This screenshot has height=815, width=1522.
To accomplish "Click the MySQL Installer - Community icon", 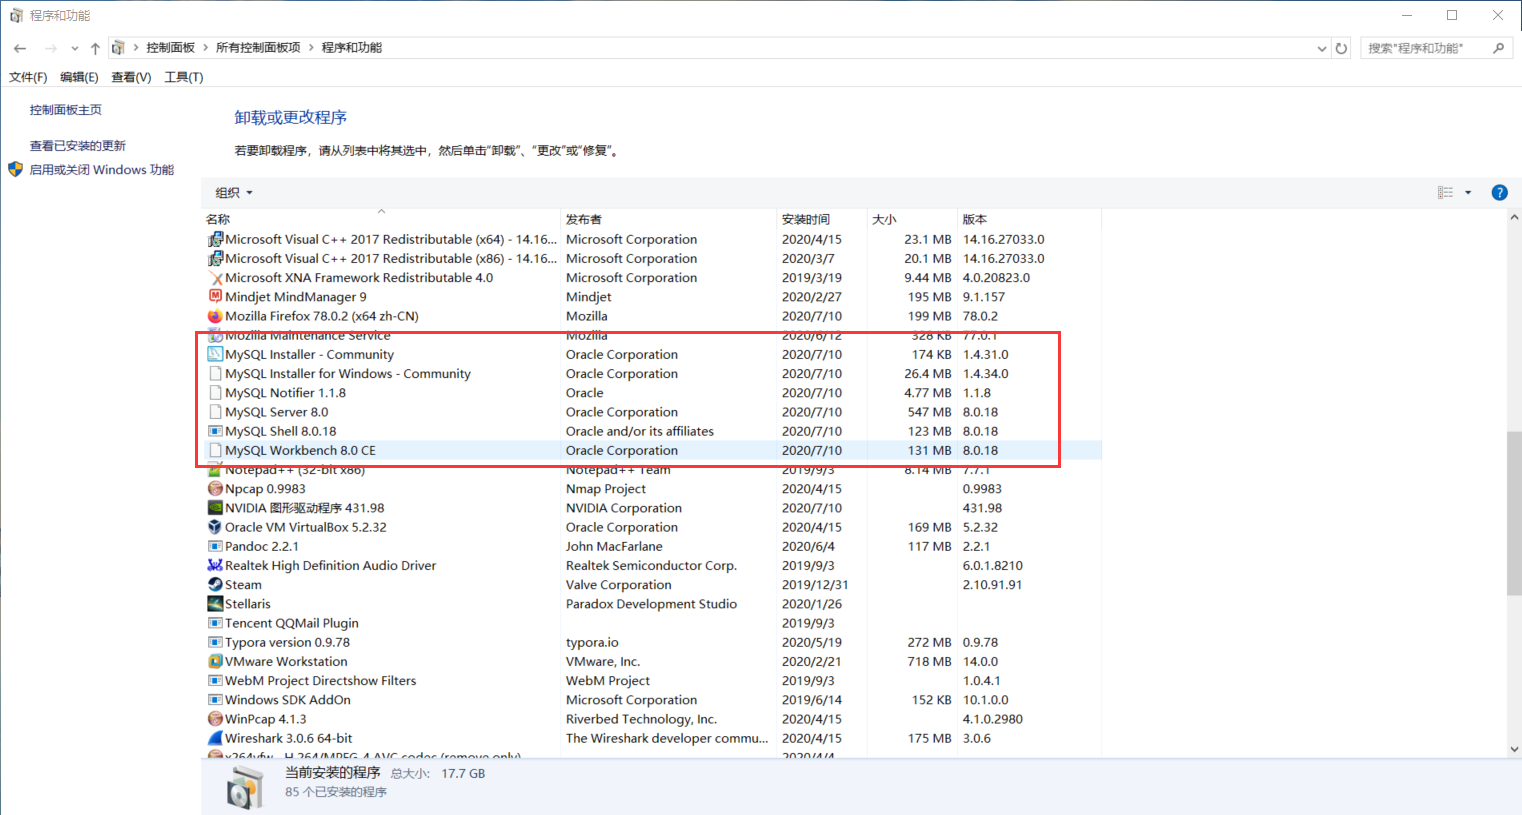I will pos(215,355).
